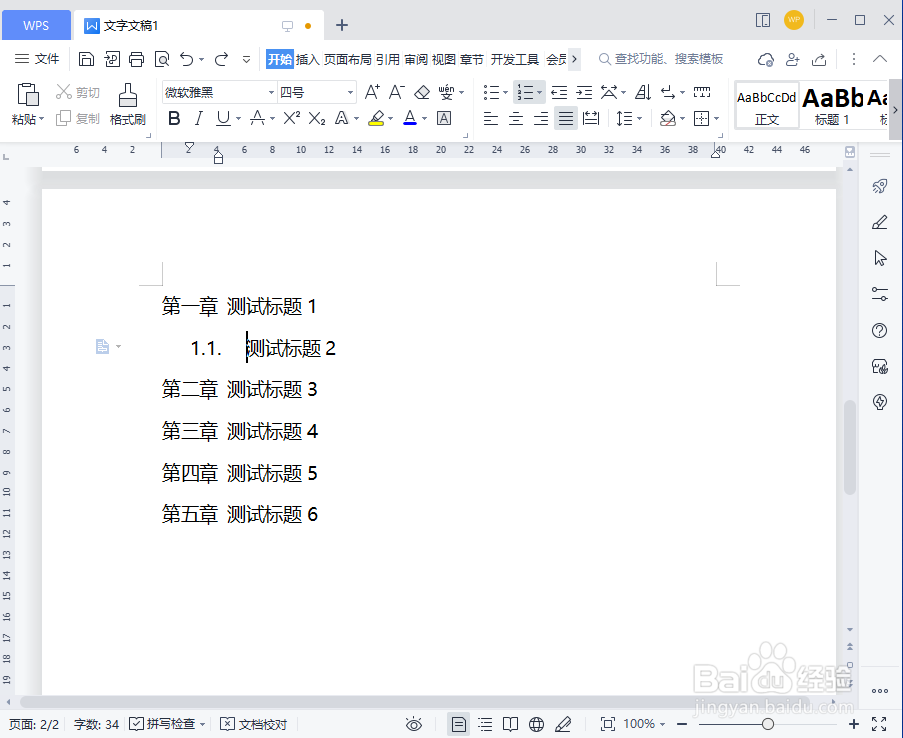Click the WPS home tab button
The height and width of the screenshot is (738, 903).
pos(36,25)
